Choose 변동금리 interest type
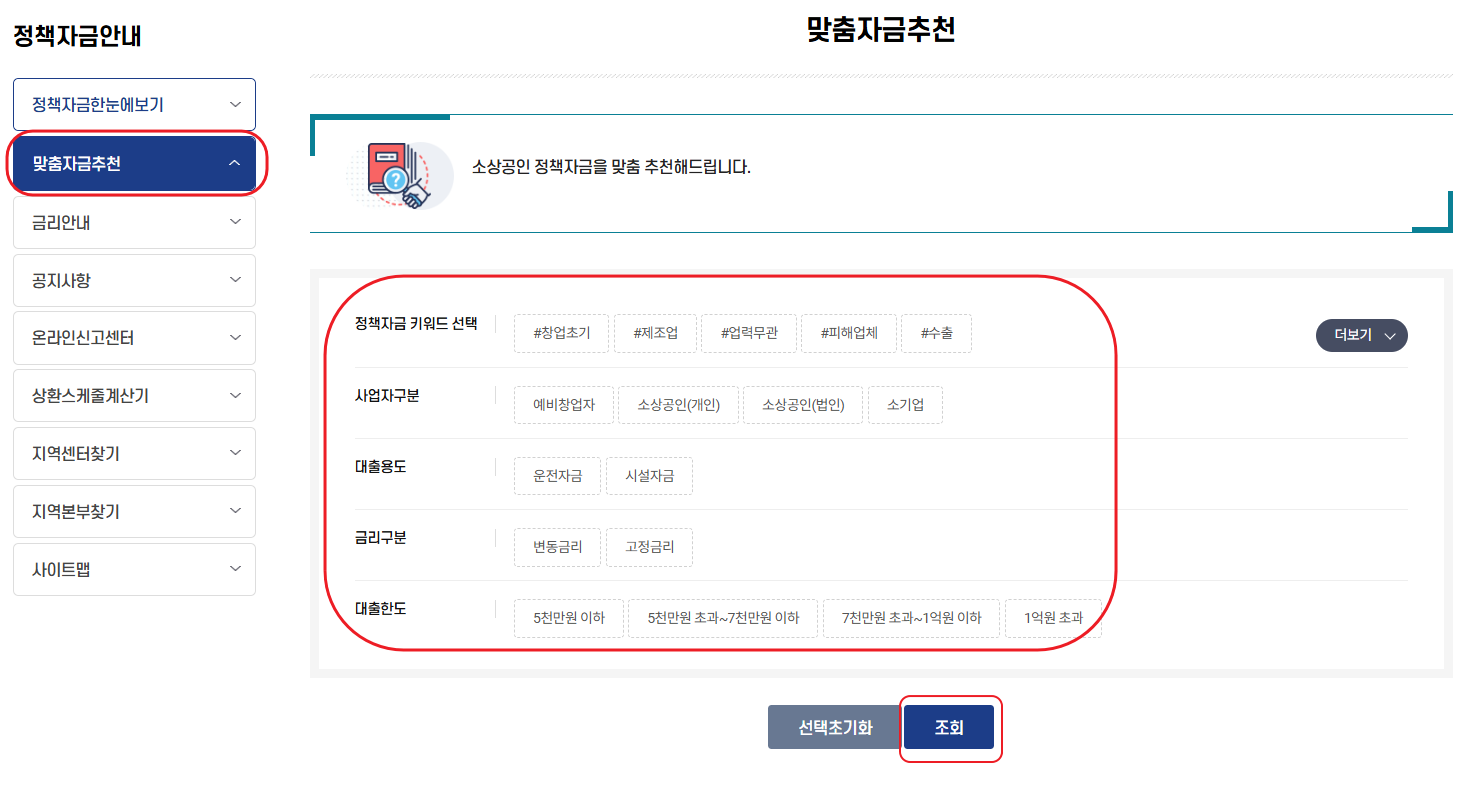 coord(558,547)
